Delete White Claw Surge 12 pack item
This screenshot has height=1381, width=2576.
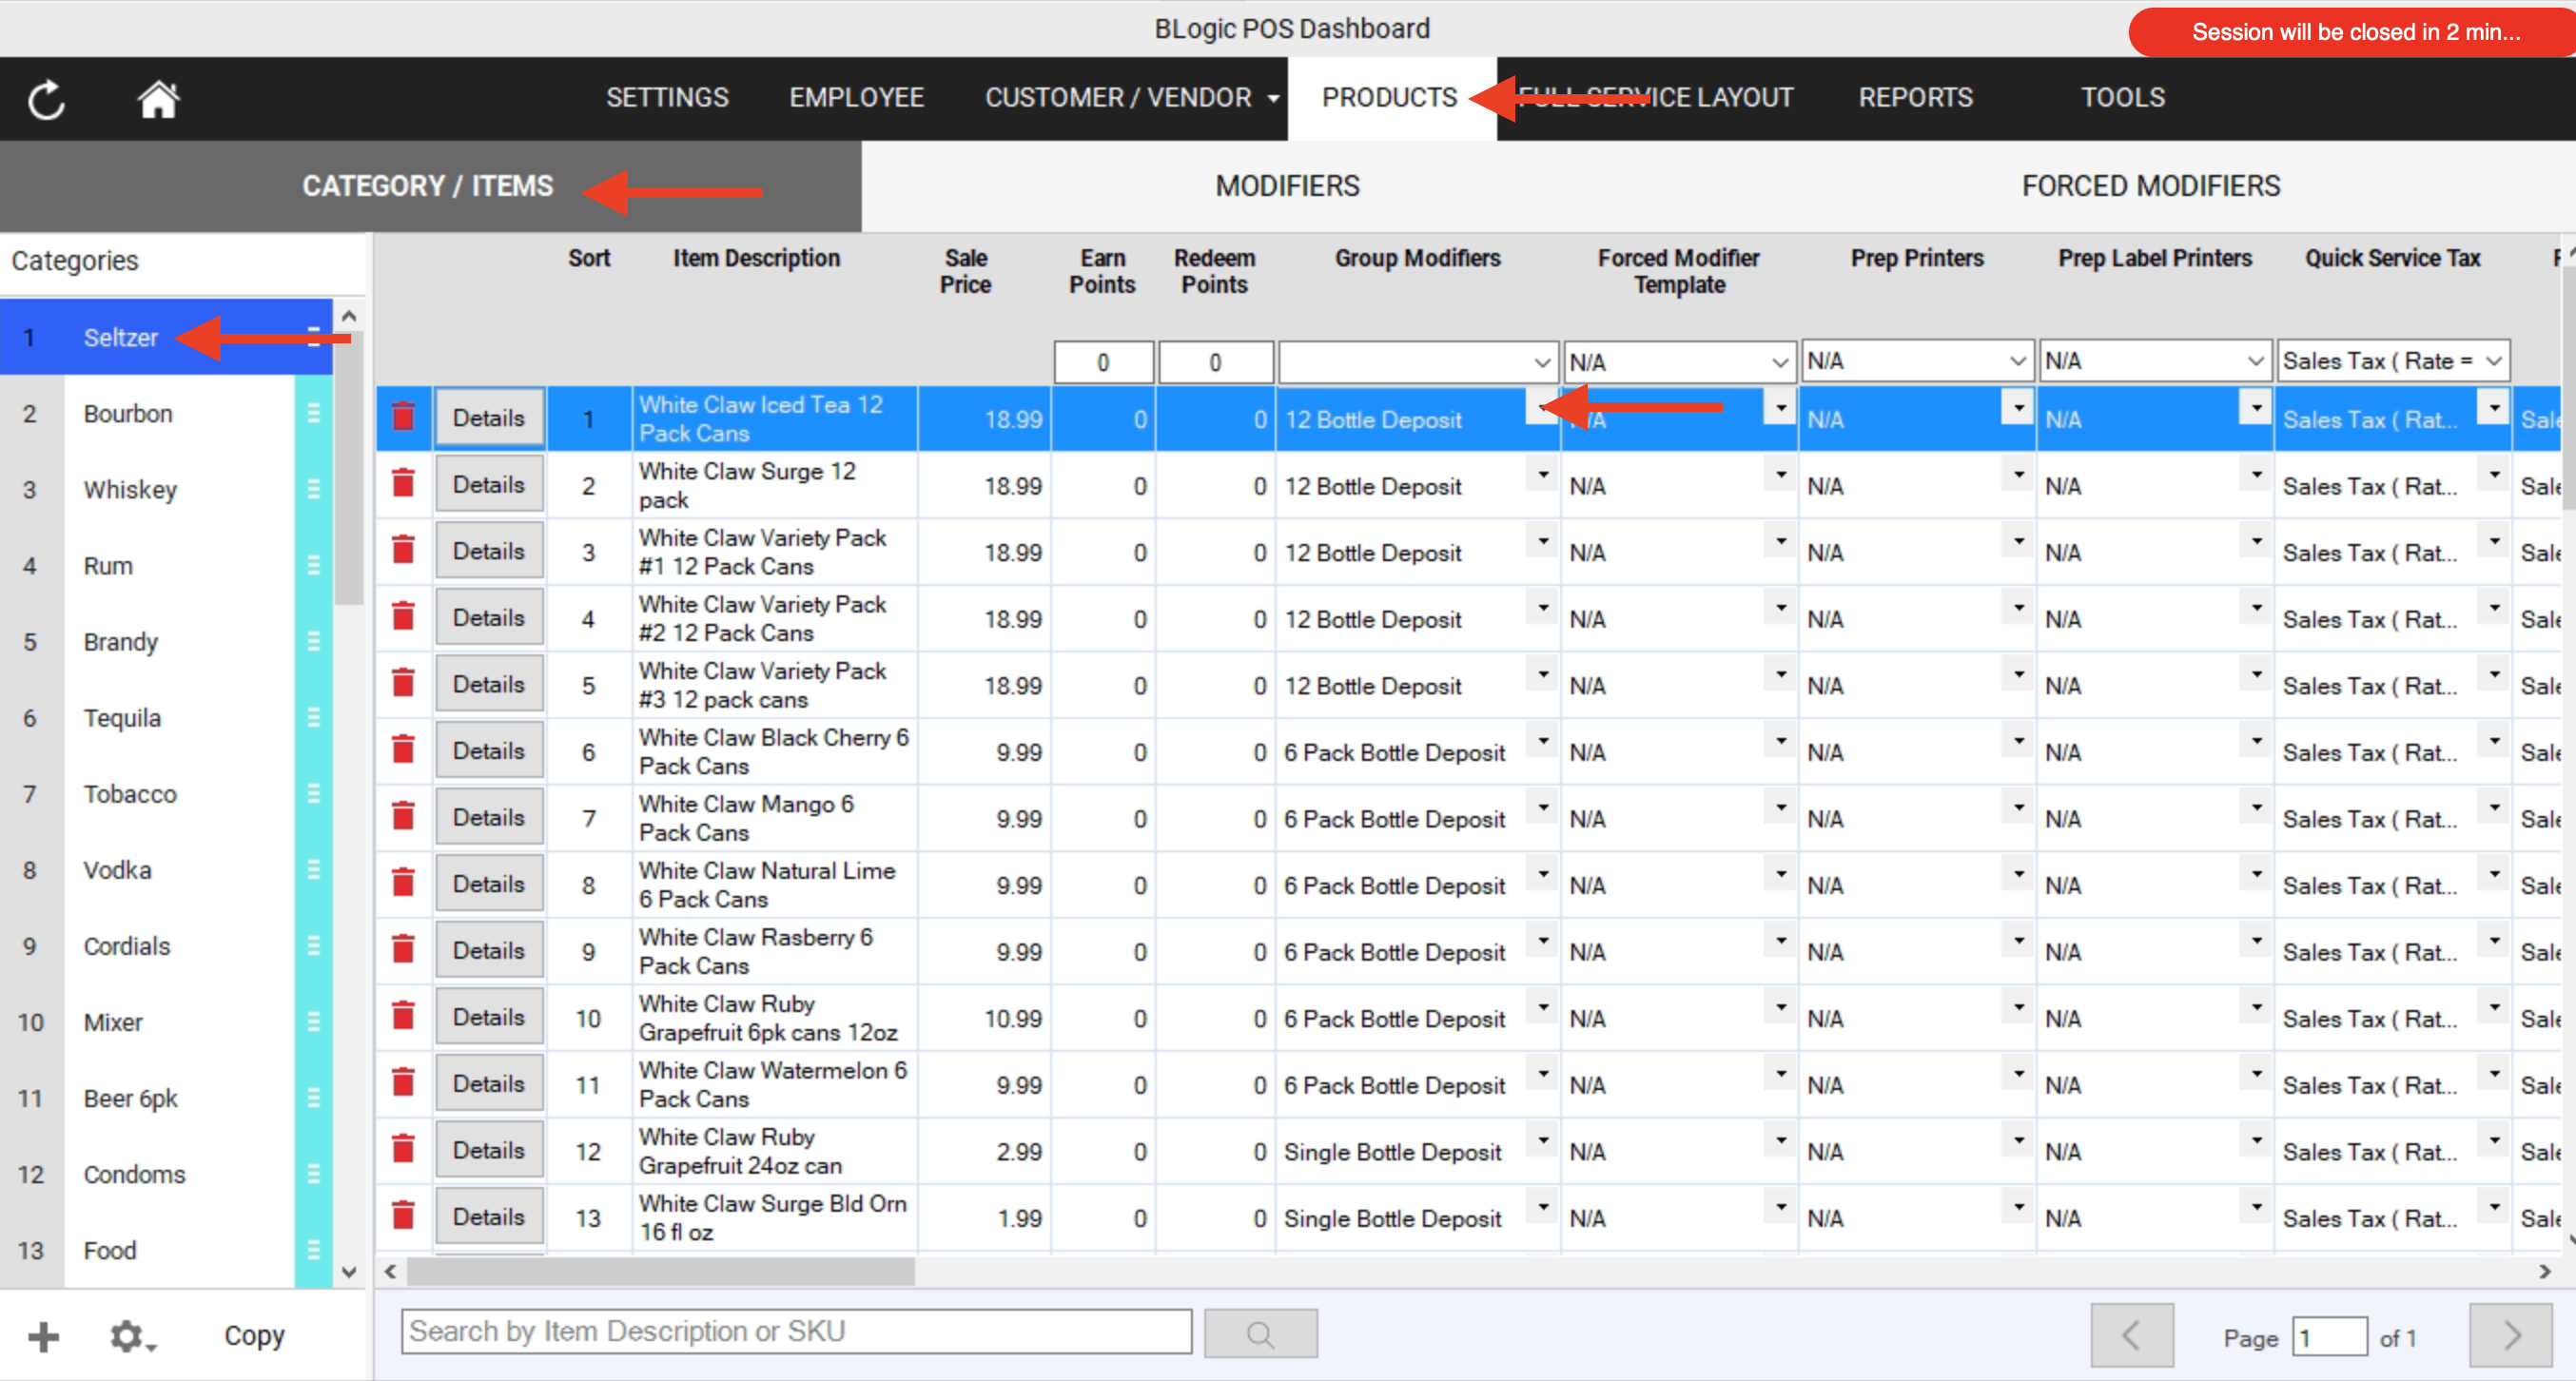click(x=403, y=484)
